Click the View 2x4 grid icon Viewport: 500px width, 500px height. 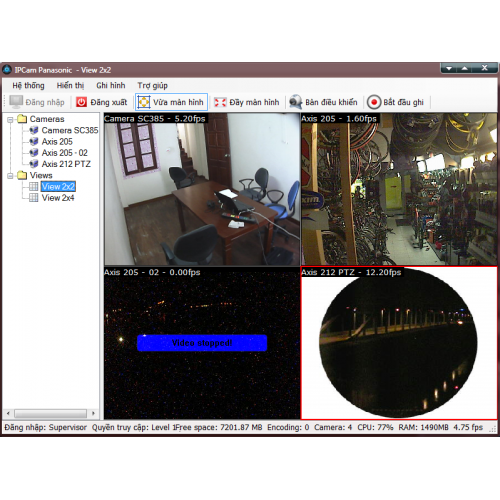[34, 198]
